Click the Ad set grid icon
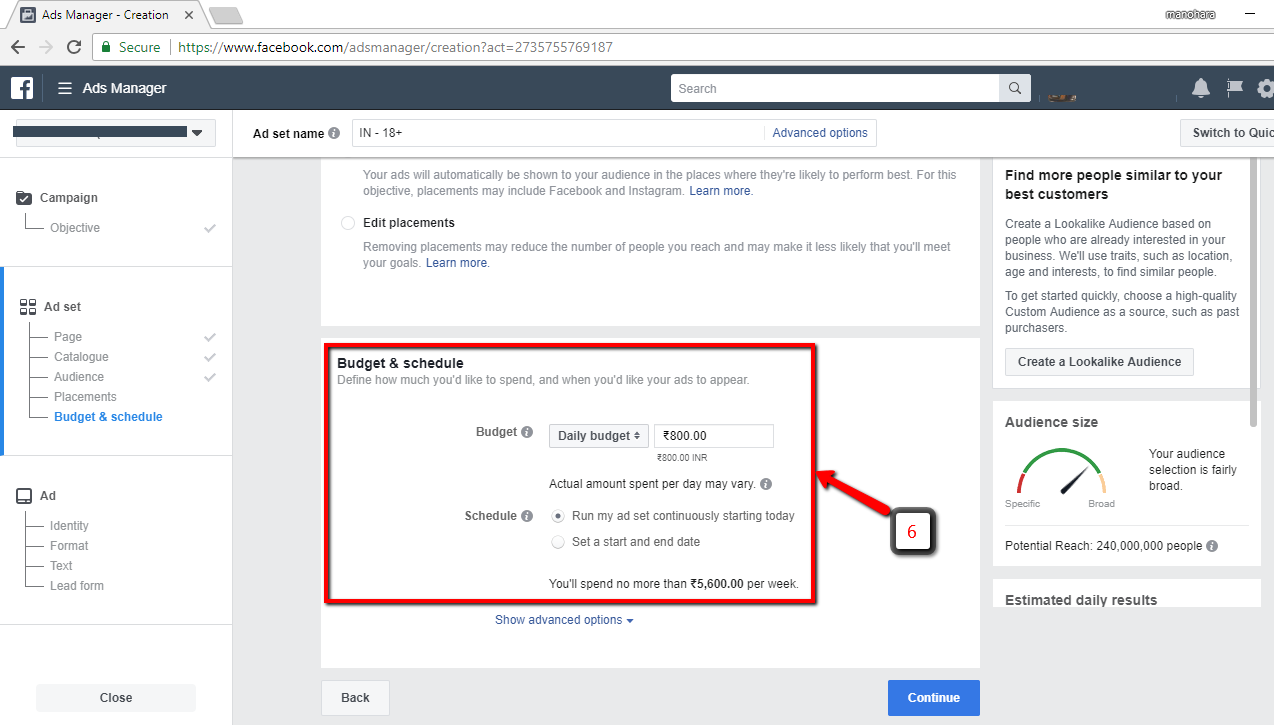Screen dimensions: 1274x725 [x=28, y=307]
